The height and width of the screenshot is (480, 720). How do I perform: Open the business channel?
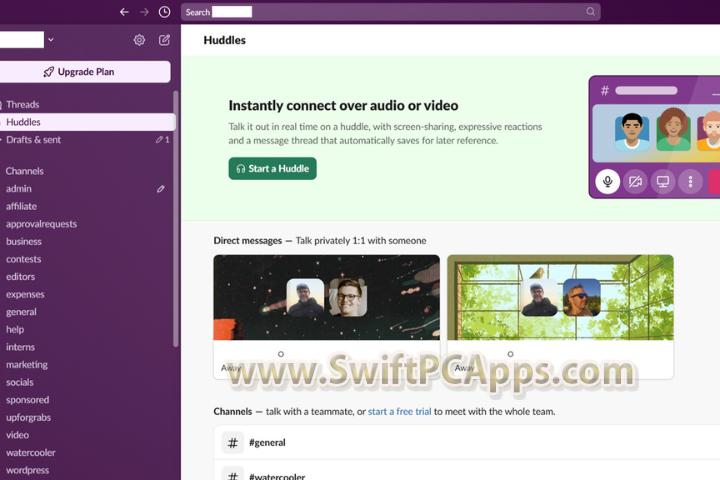tap(24, 242)
